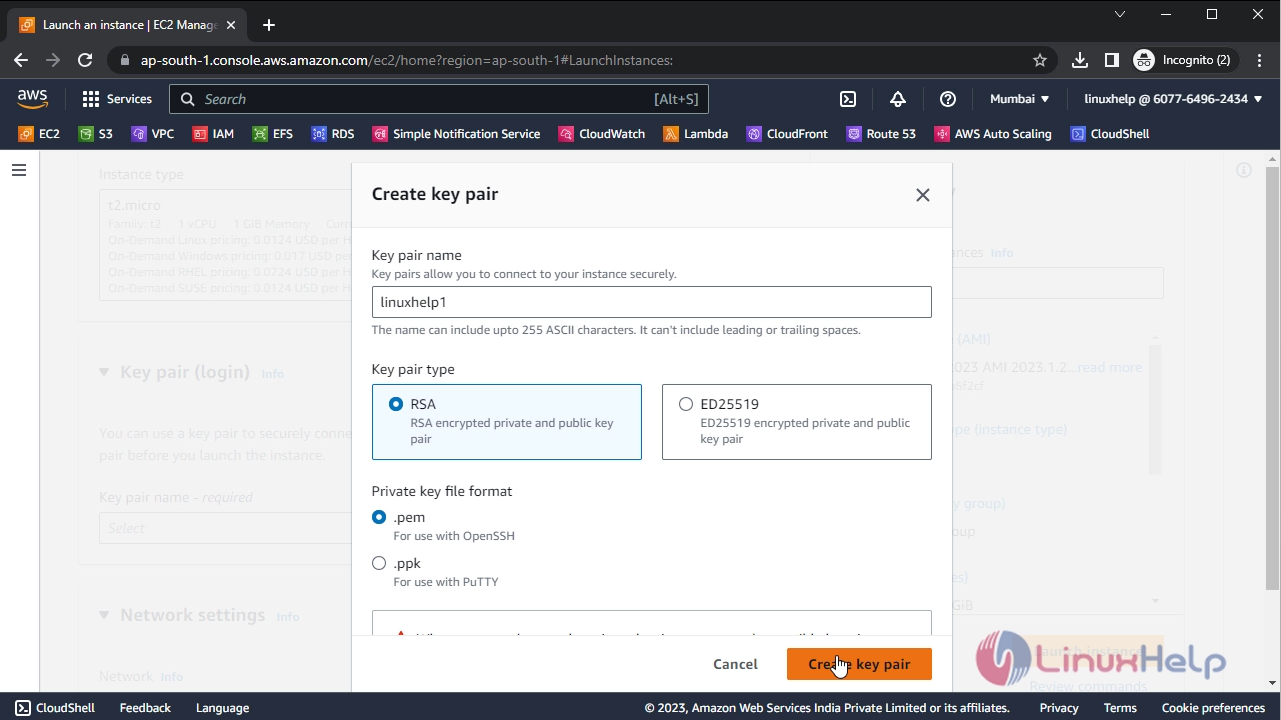Open Terms link in footer

click(1120, 707)
